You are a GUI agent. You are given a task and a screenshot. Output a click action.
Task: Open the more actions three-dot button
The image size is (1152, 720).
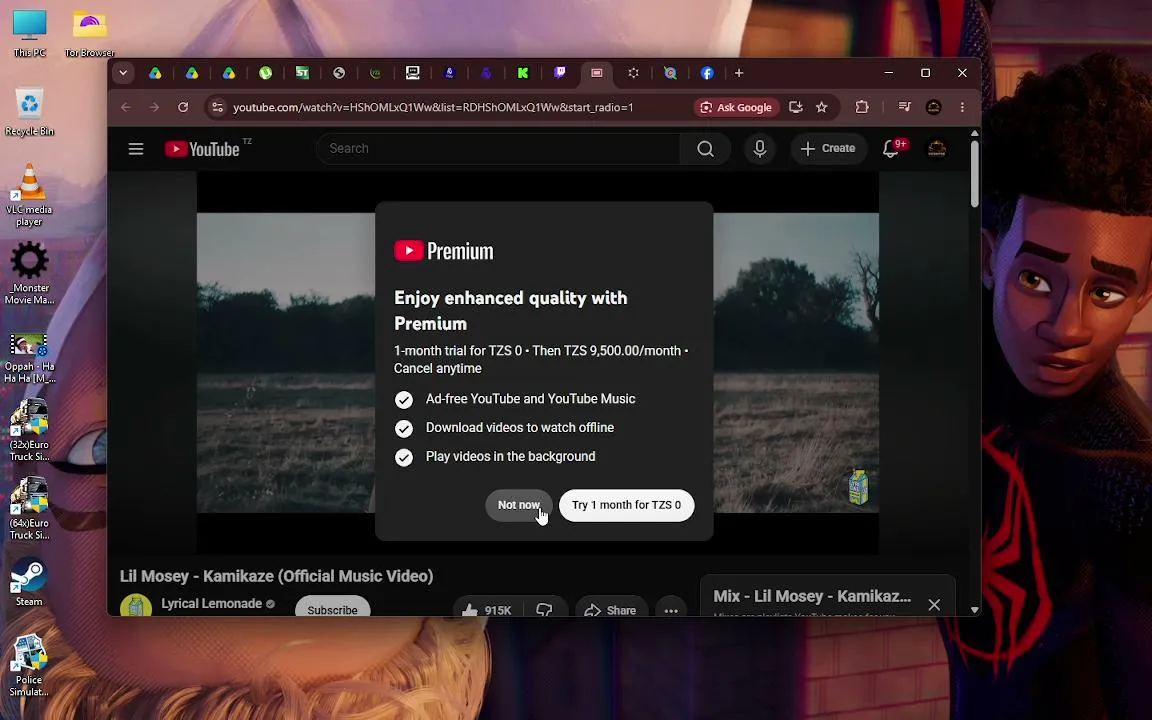point(671,611)
